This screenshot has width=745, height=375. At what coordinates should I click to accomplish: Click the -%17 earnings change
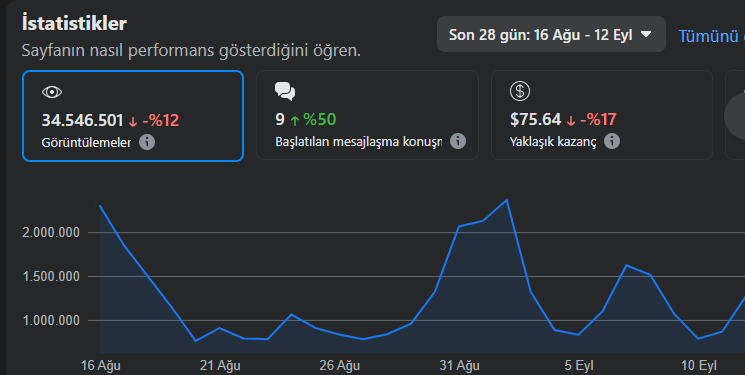(598, 119)
